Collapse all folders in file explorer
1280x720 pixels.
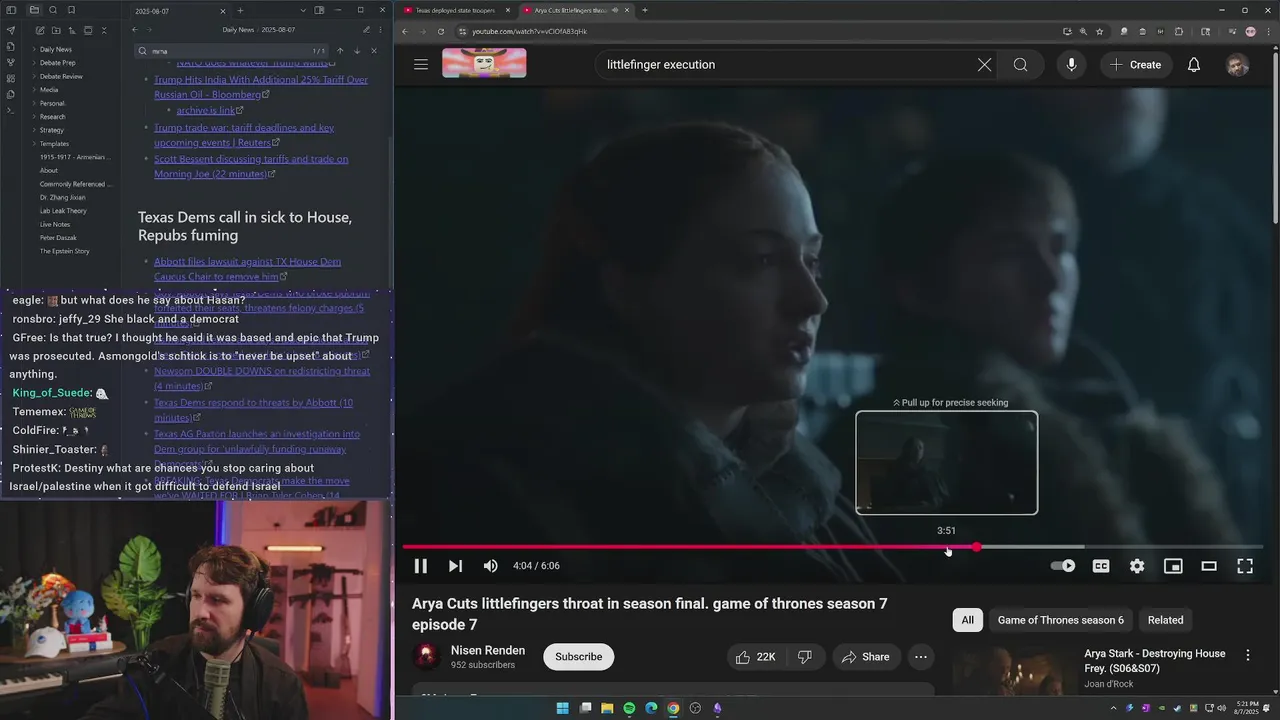(x=105, y=31)
